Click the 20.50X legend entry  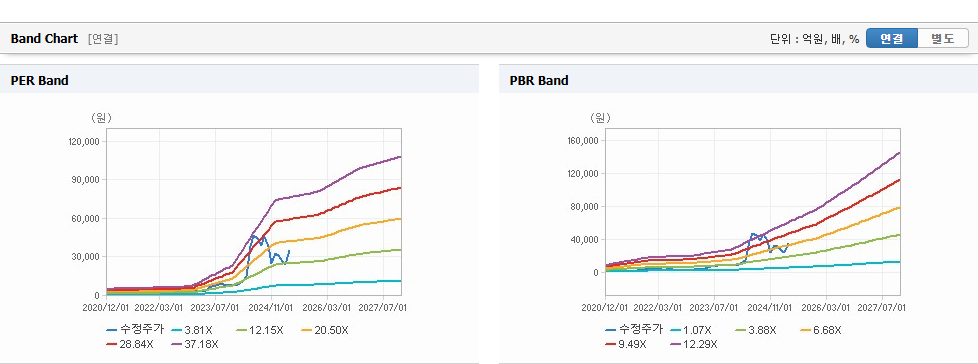325,330
